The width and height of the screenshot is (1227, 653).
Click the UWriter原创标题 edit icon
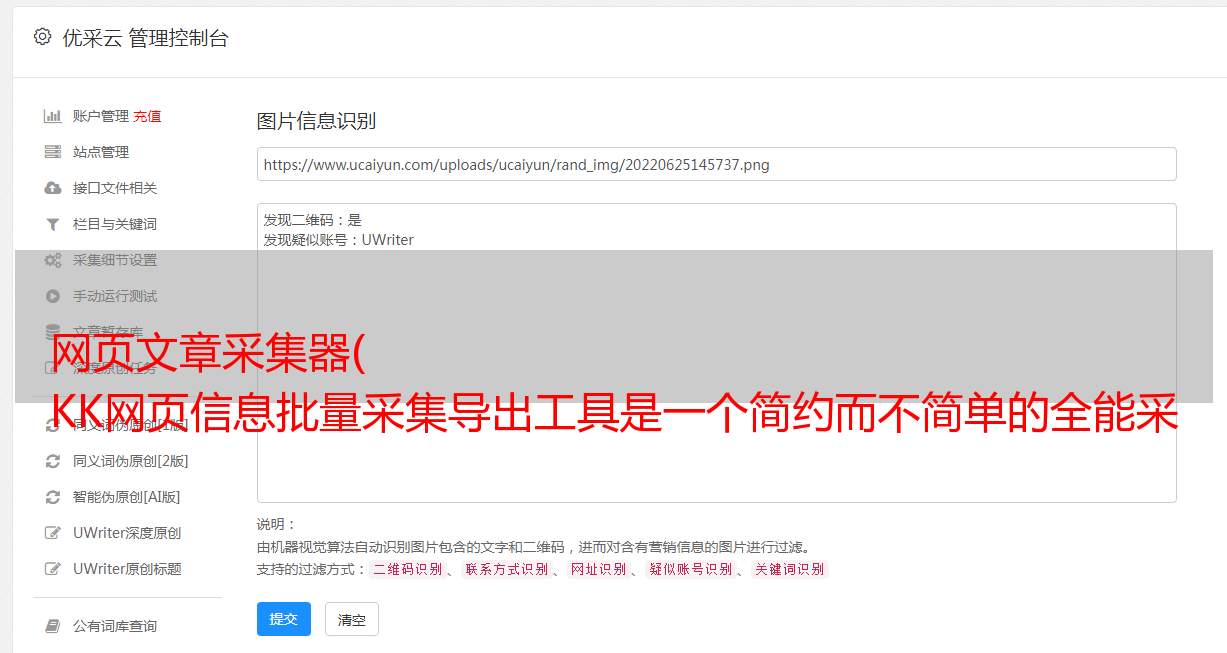tap(52, 569)
